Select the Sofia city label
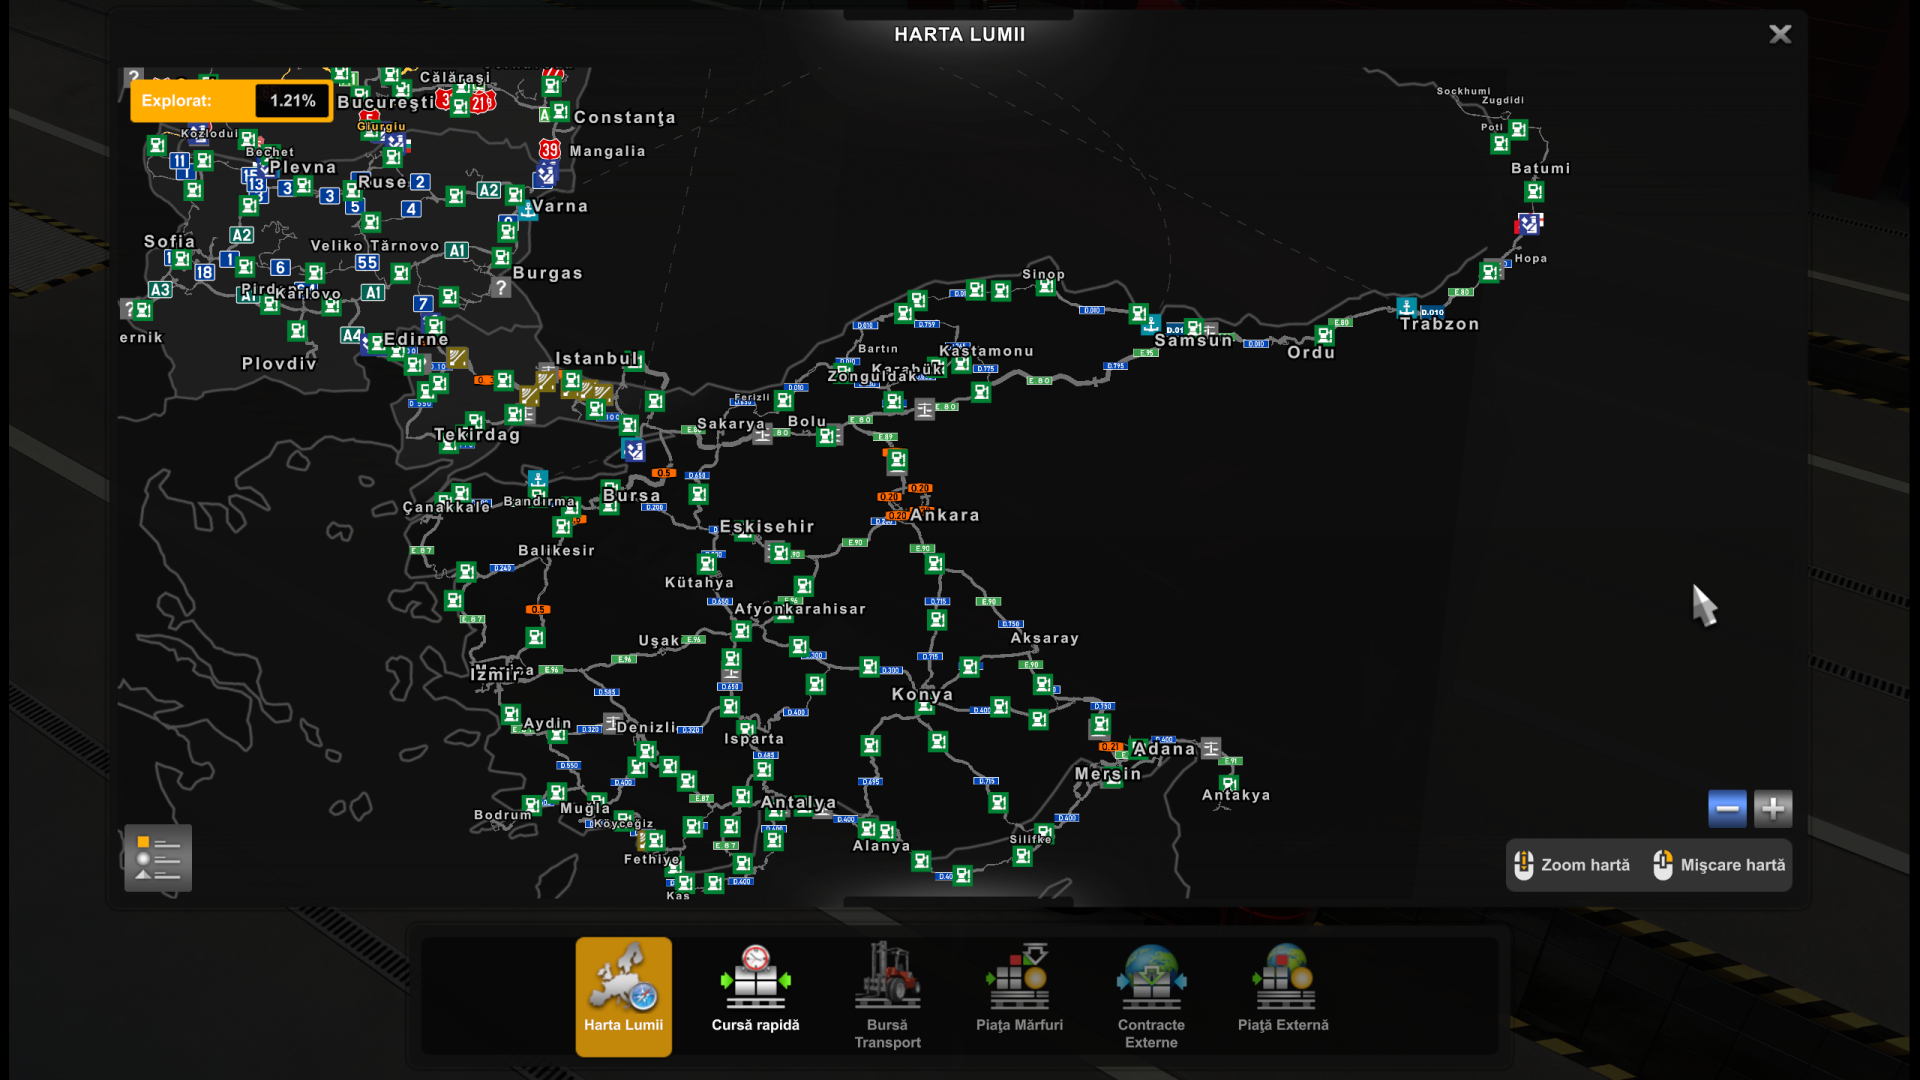 tap(169, 241)
